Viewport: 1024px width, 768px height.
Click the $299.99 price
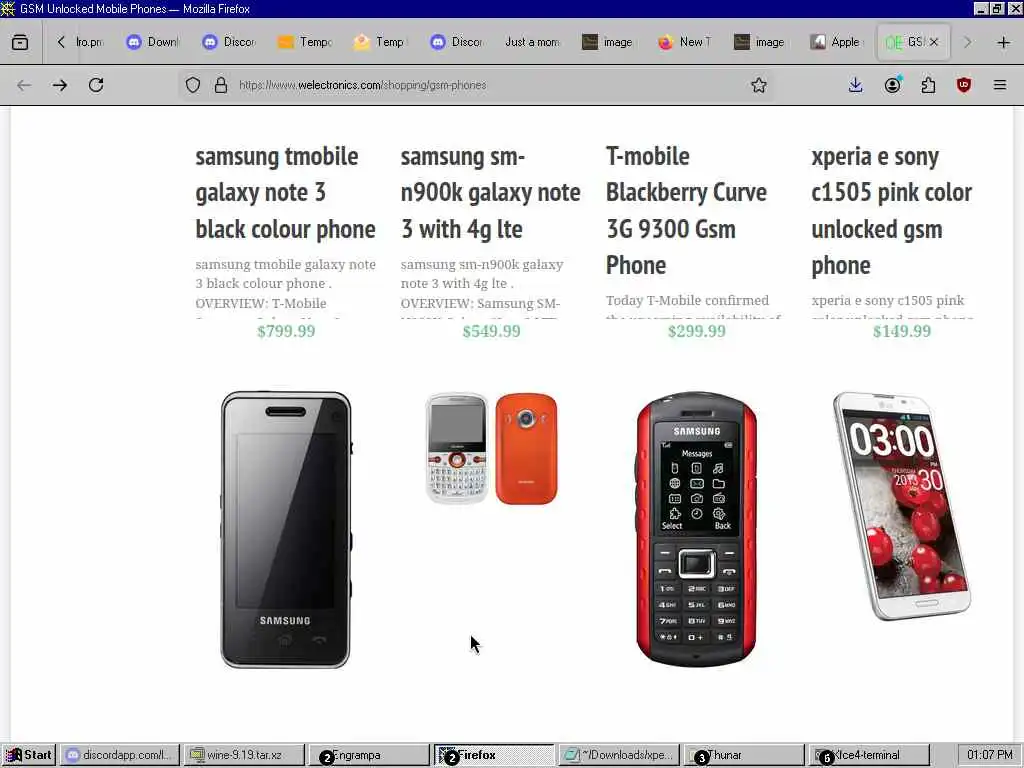696,331
